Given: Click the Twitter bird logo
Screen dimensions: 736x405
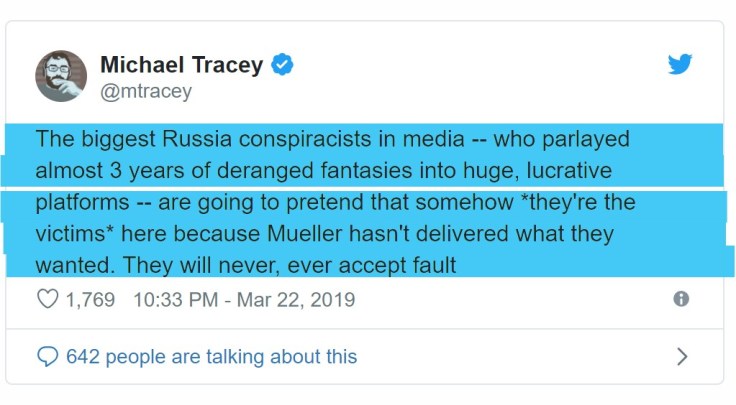Looking at the screenshot, I should (x=680, y=65).
